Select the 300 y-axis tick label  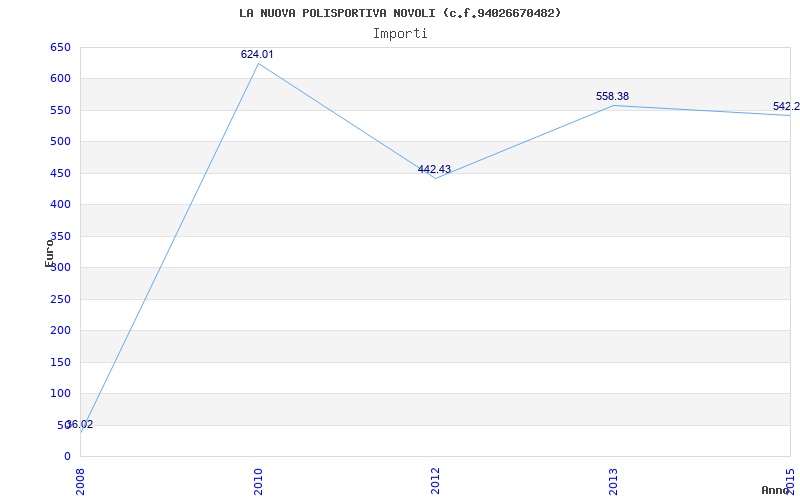tap(60, 267)
